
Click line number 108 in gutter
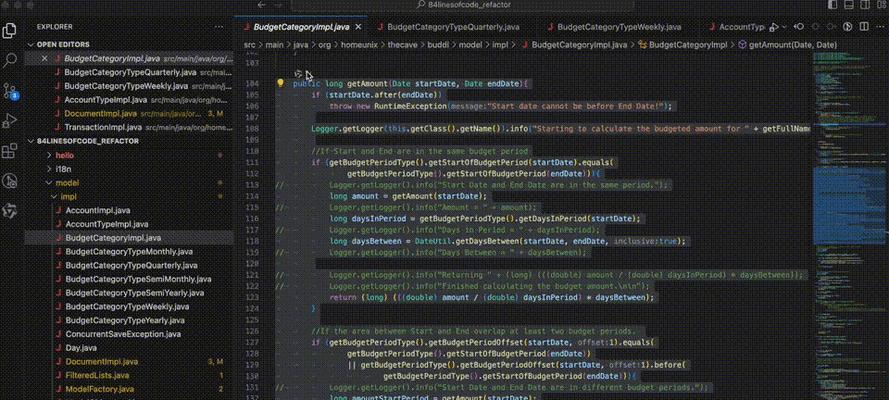(x=253, y=129)
